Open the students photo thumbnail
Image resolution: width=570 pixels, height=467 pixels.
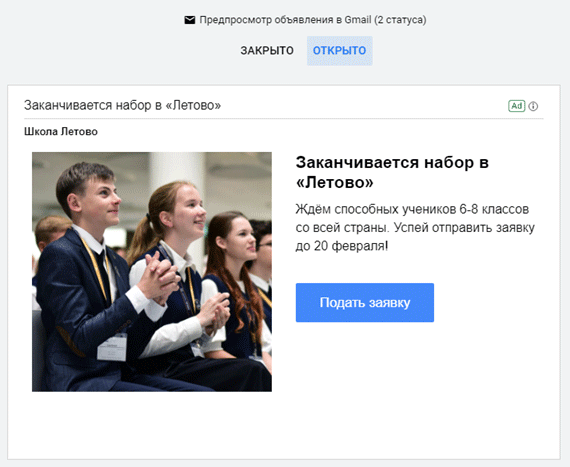point(152,271)
